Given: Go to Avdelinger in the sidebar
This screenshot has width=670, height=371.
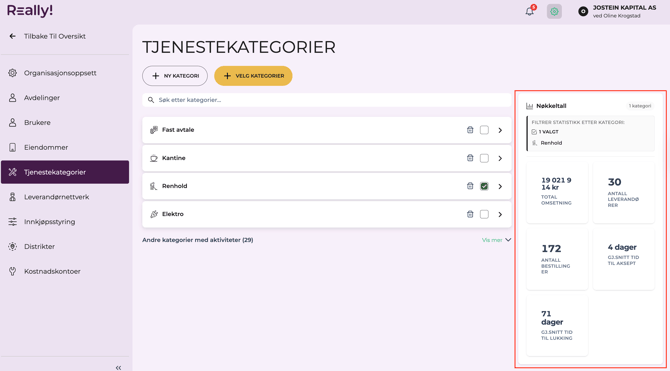Looking at the screenshot, I should [65, 98].
